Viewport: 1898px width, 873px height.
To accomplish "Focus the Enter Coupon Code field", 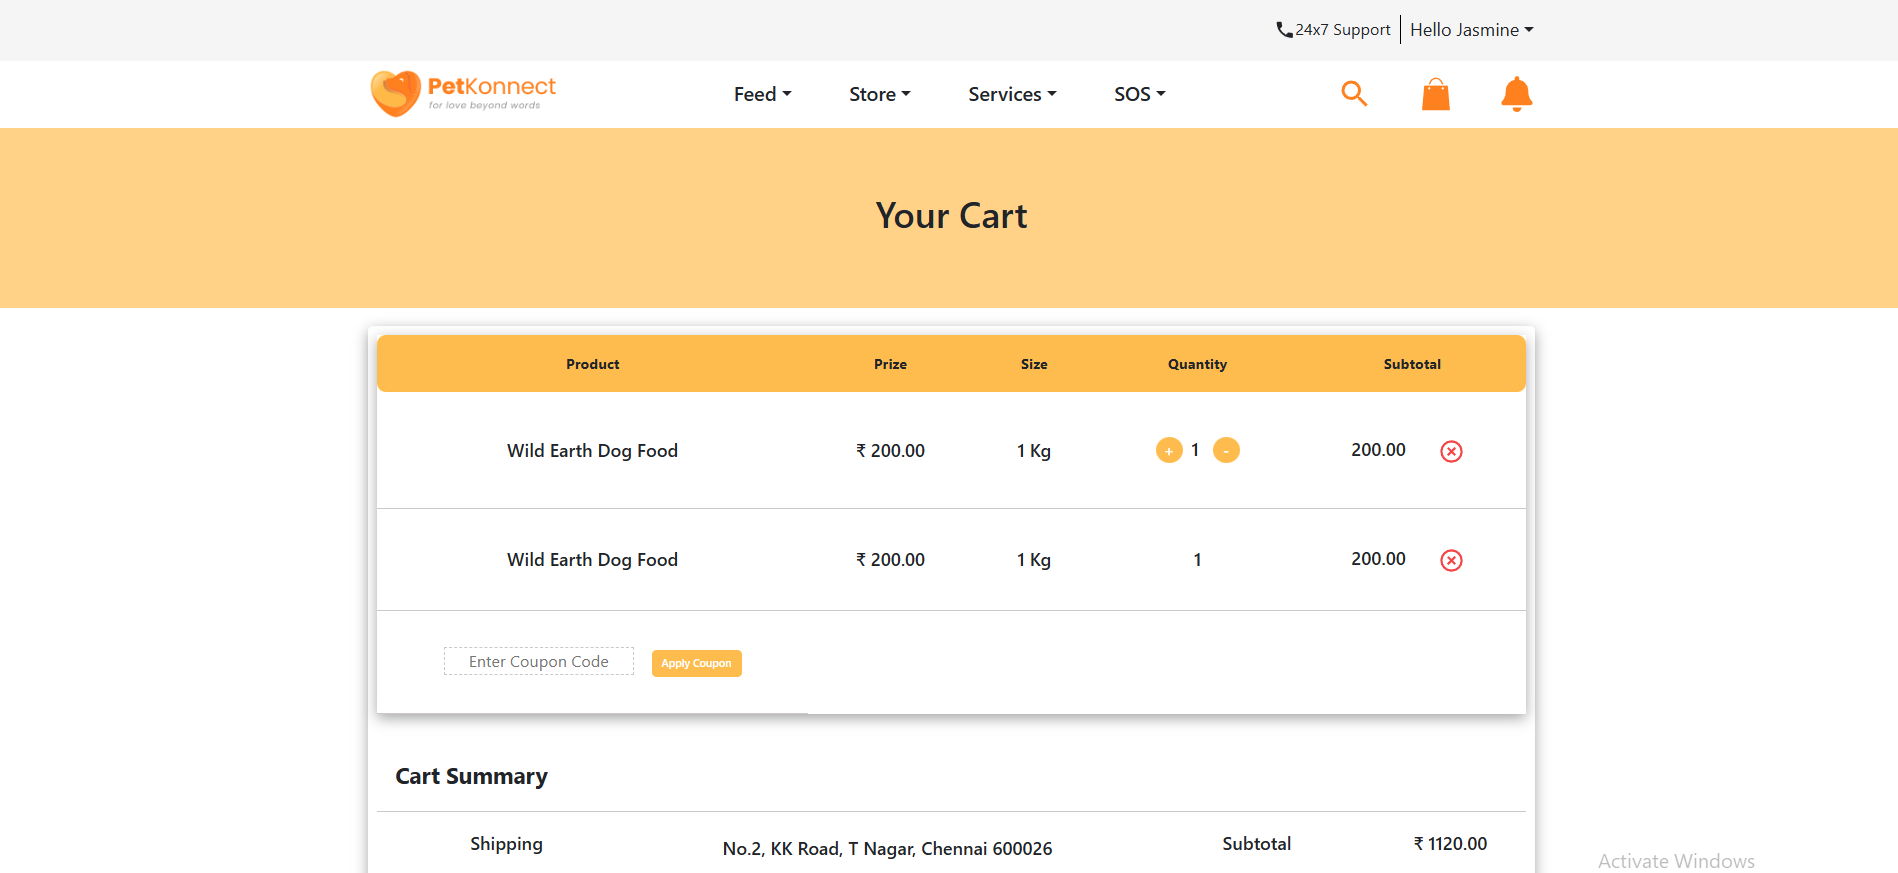I will [539, 661].
